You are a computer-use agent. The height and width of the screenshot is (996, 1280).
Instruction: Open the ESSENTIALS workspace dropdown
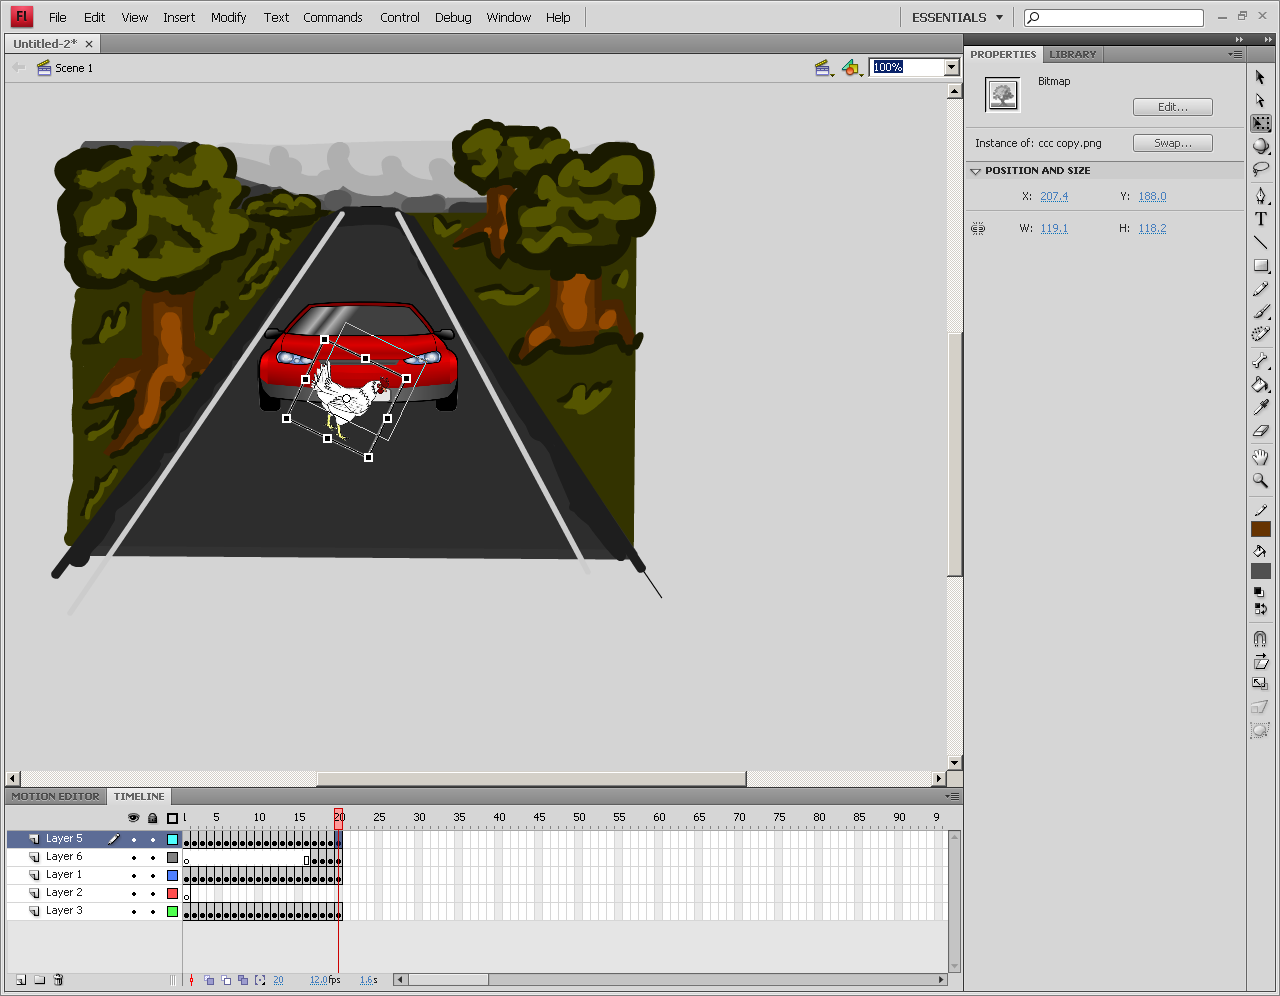[x=957, y=17]
